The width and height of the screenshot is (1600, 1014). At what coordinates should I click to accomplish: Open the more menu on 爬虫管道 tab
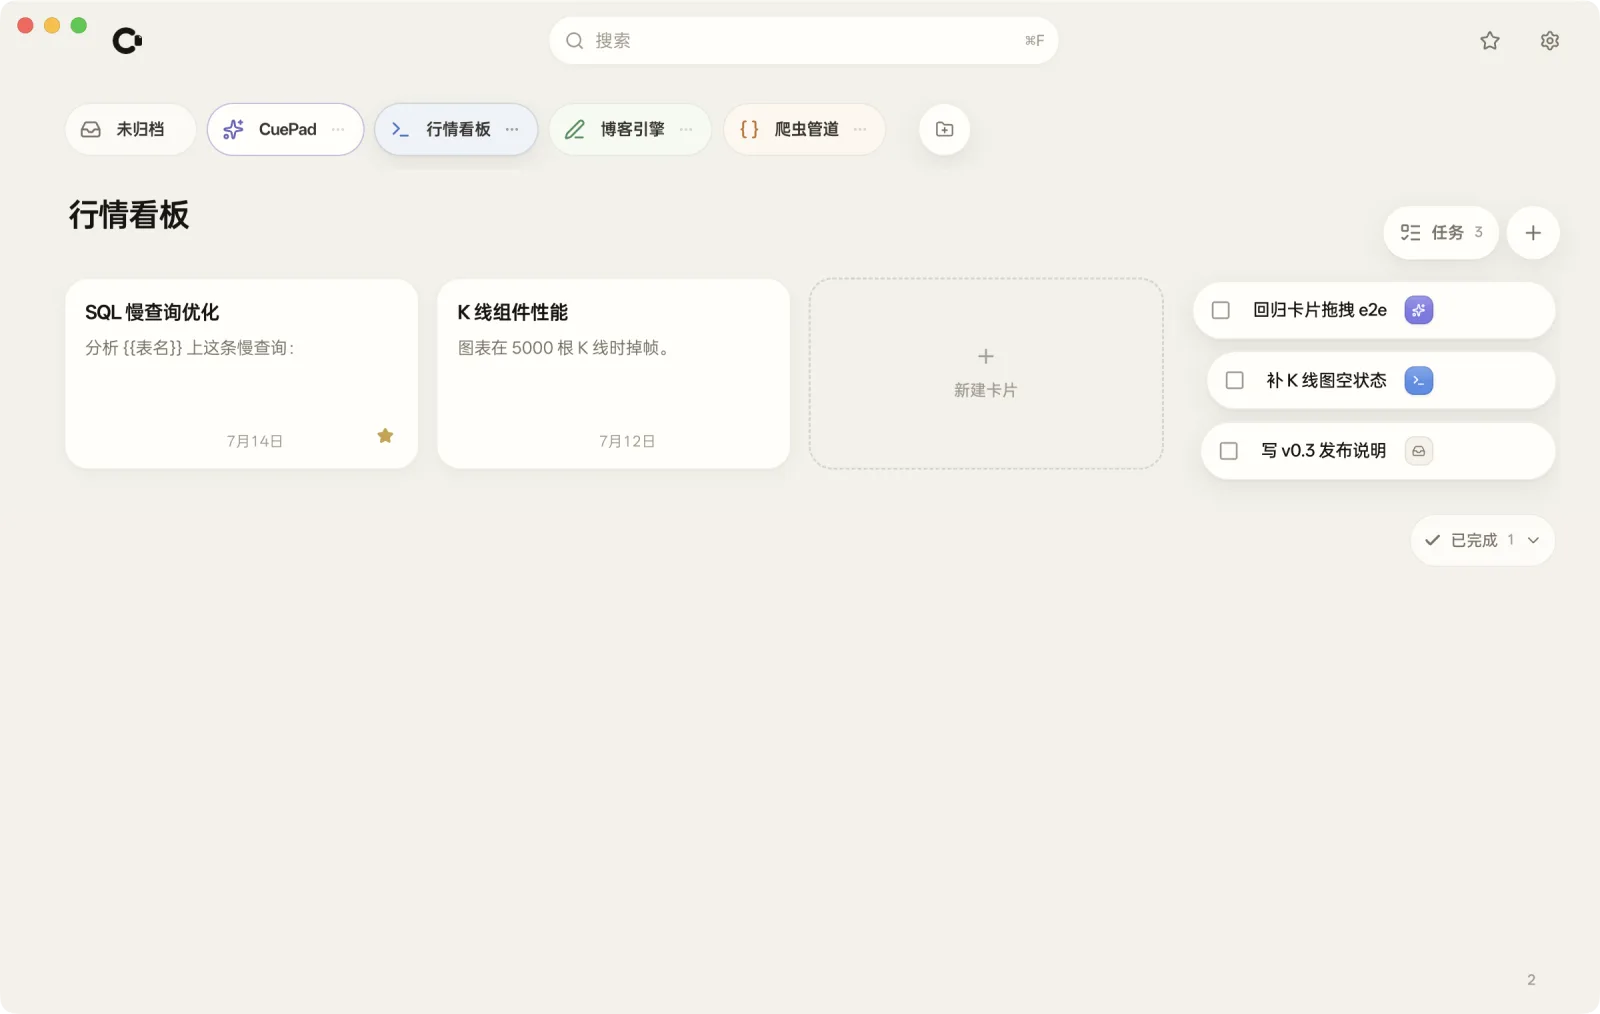pos(860,129)
